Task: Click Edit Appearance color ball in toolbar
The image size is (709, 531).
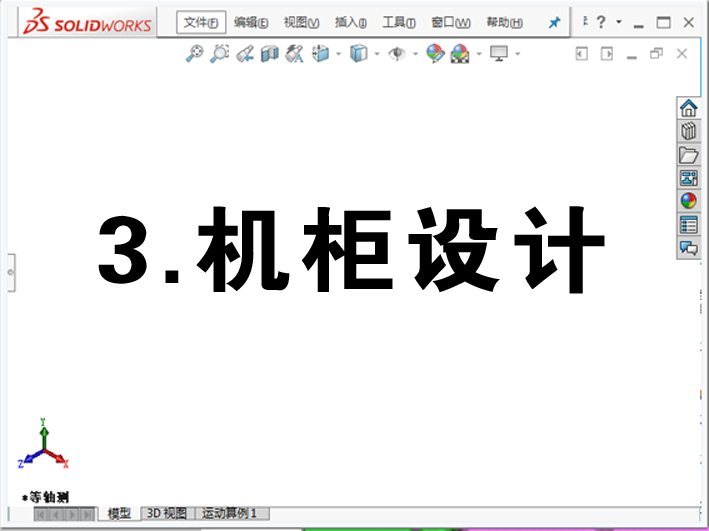Action: point(434,54)
